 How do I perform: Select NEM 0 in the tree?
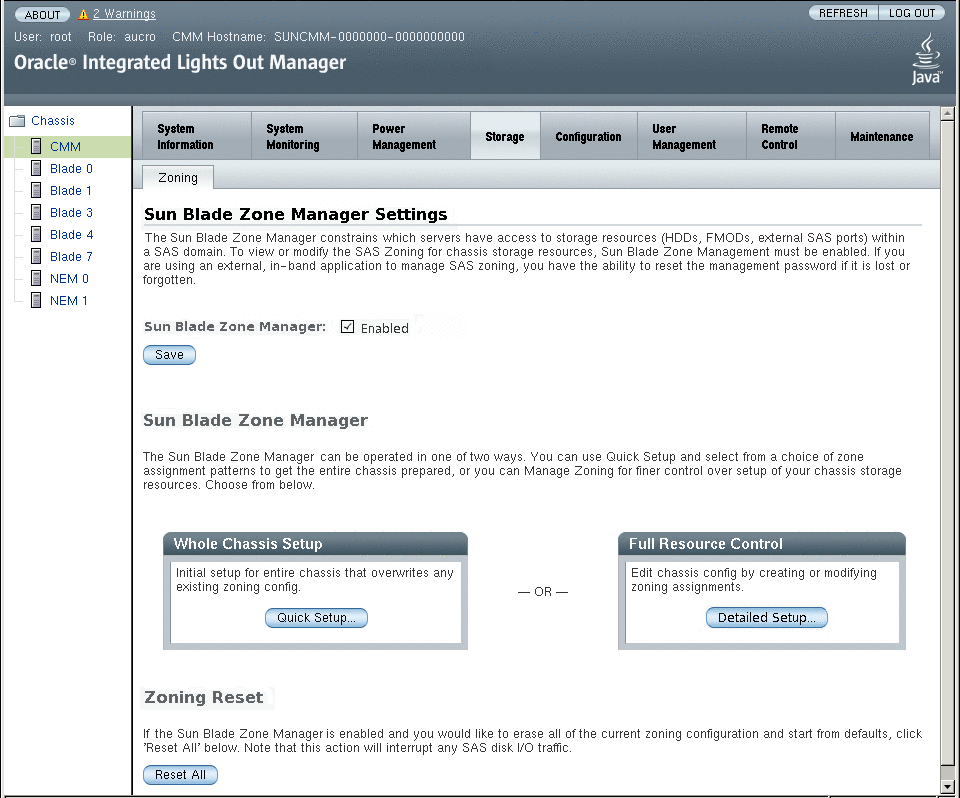[69, 279]
